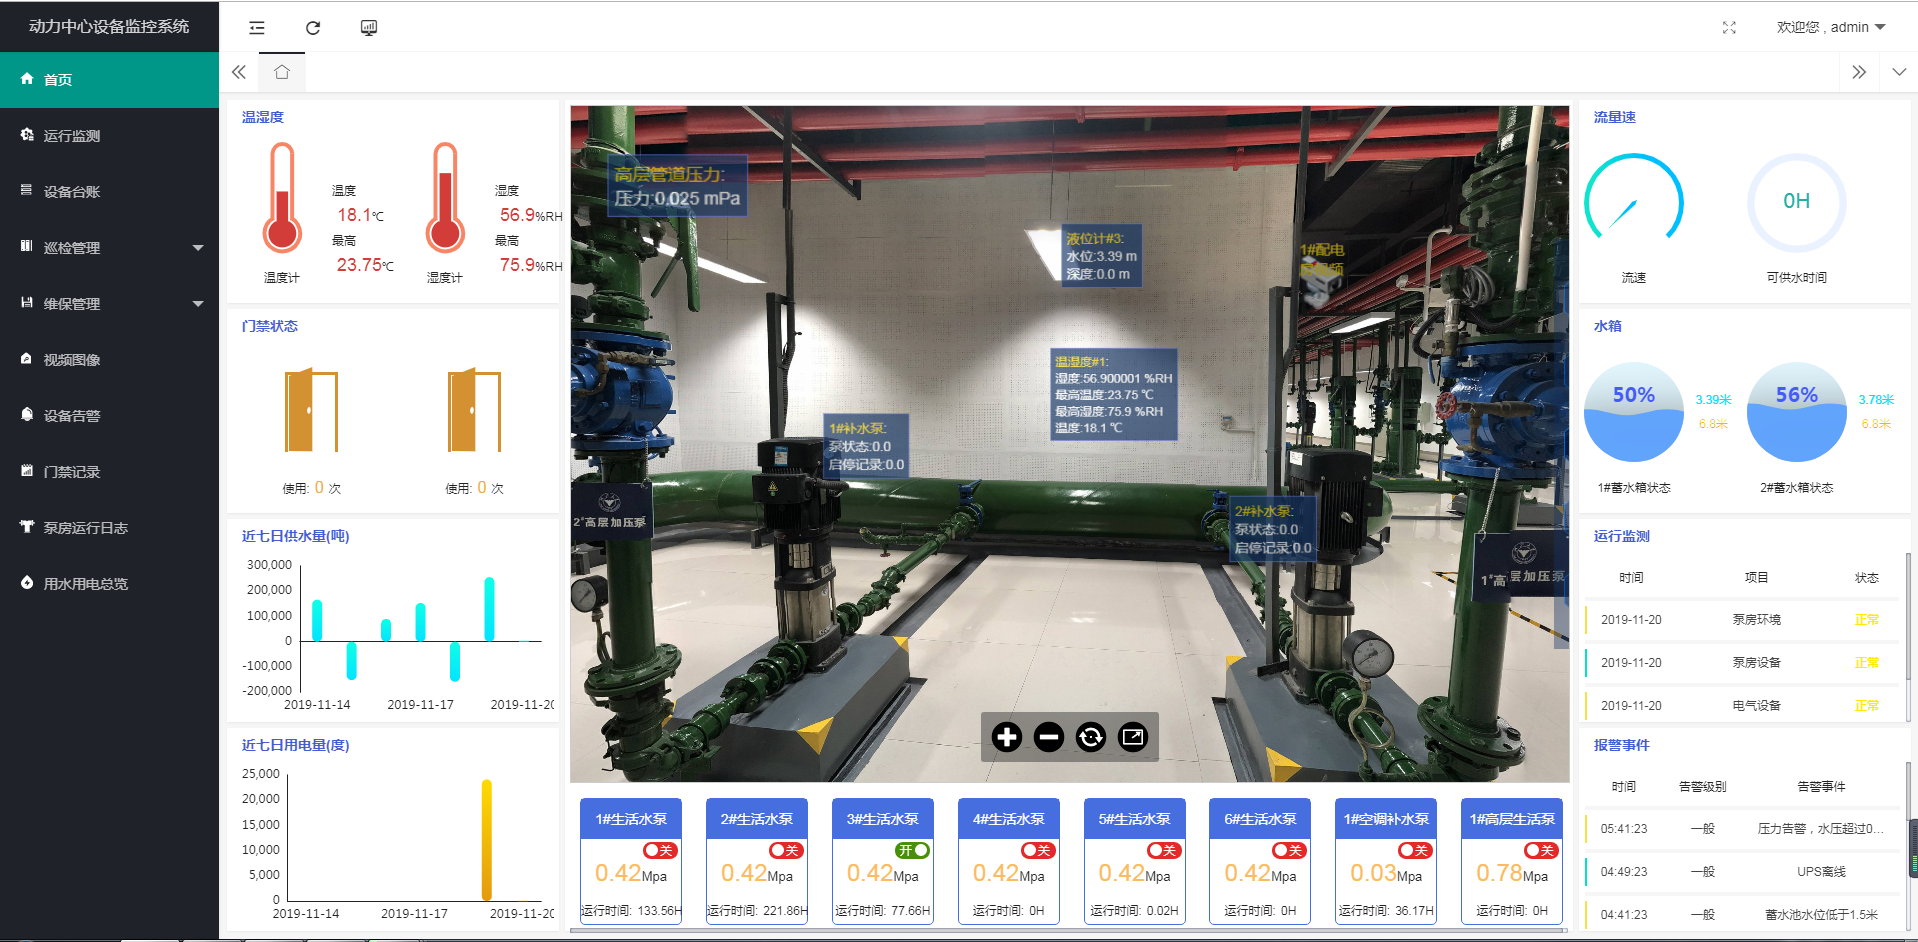Click the page refresh icon in header
The width and height of the screenshot is (1918, 942).
tap(313, 28)
